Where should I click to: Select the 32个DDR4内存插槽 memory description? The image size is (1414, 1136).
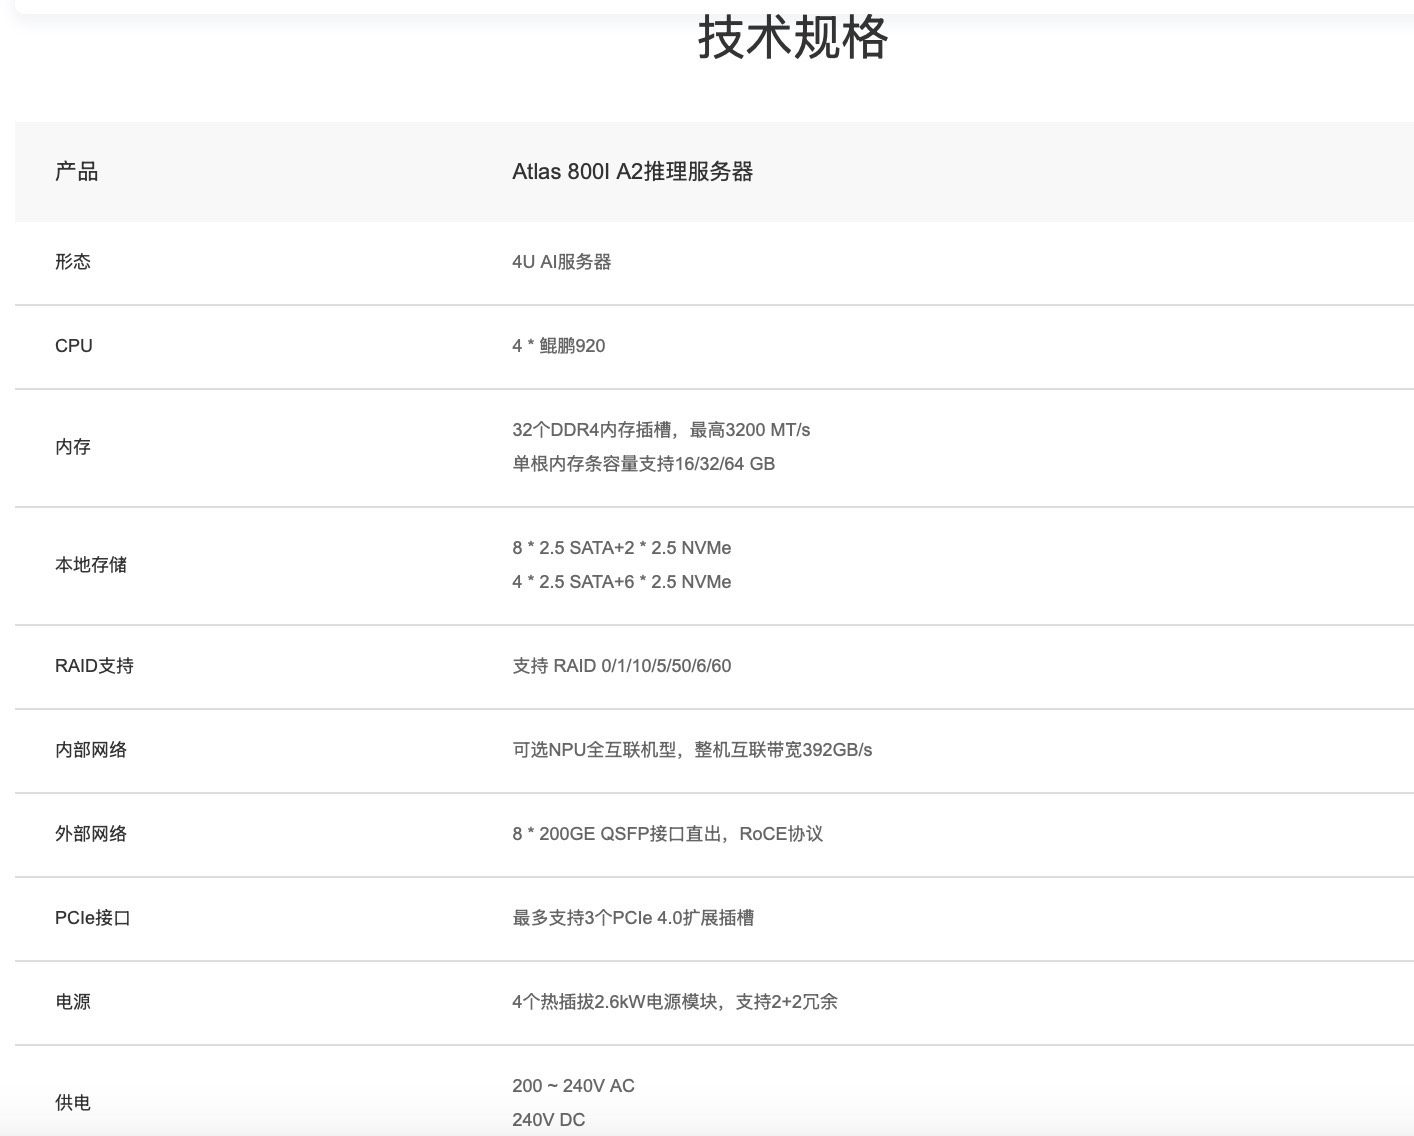(661, 430)
